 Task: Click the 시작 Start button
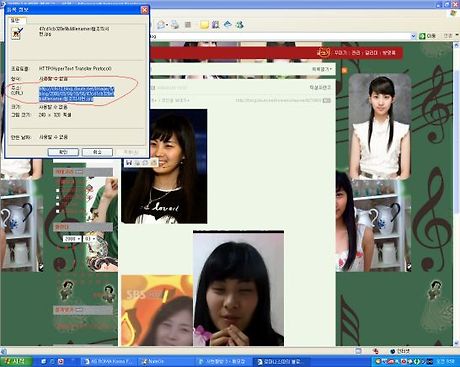(x=16, y=361)
